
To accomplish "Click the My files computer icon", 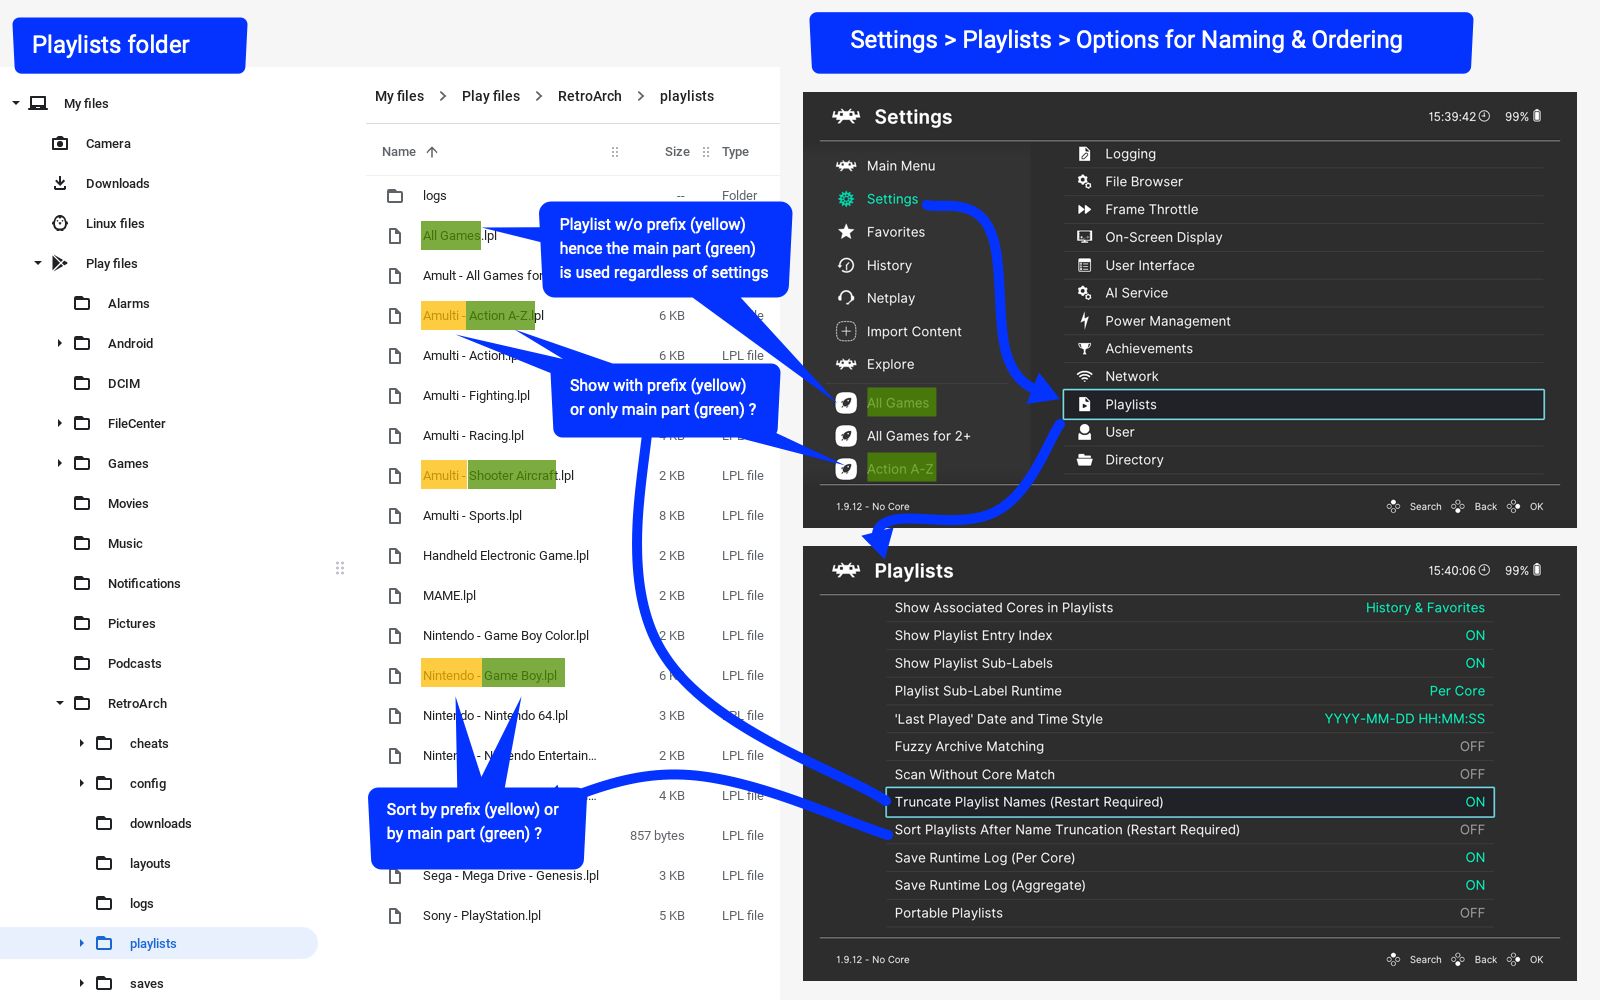I will (38, 103).
